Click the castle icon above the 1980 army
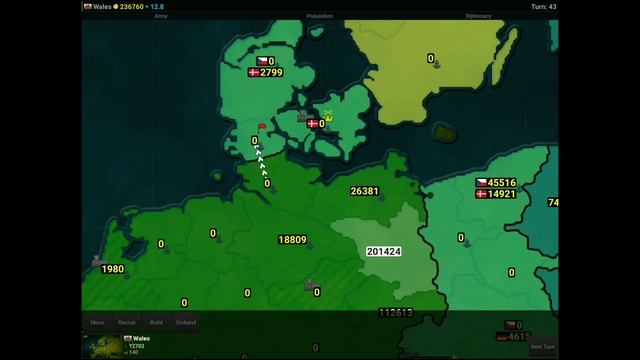 pyautogui.click(x=98, y=260)
